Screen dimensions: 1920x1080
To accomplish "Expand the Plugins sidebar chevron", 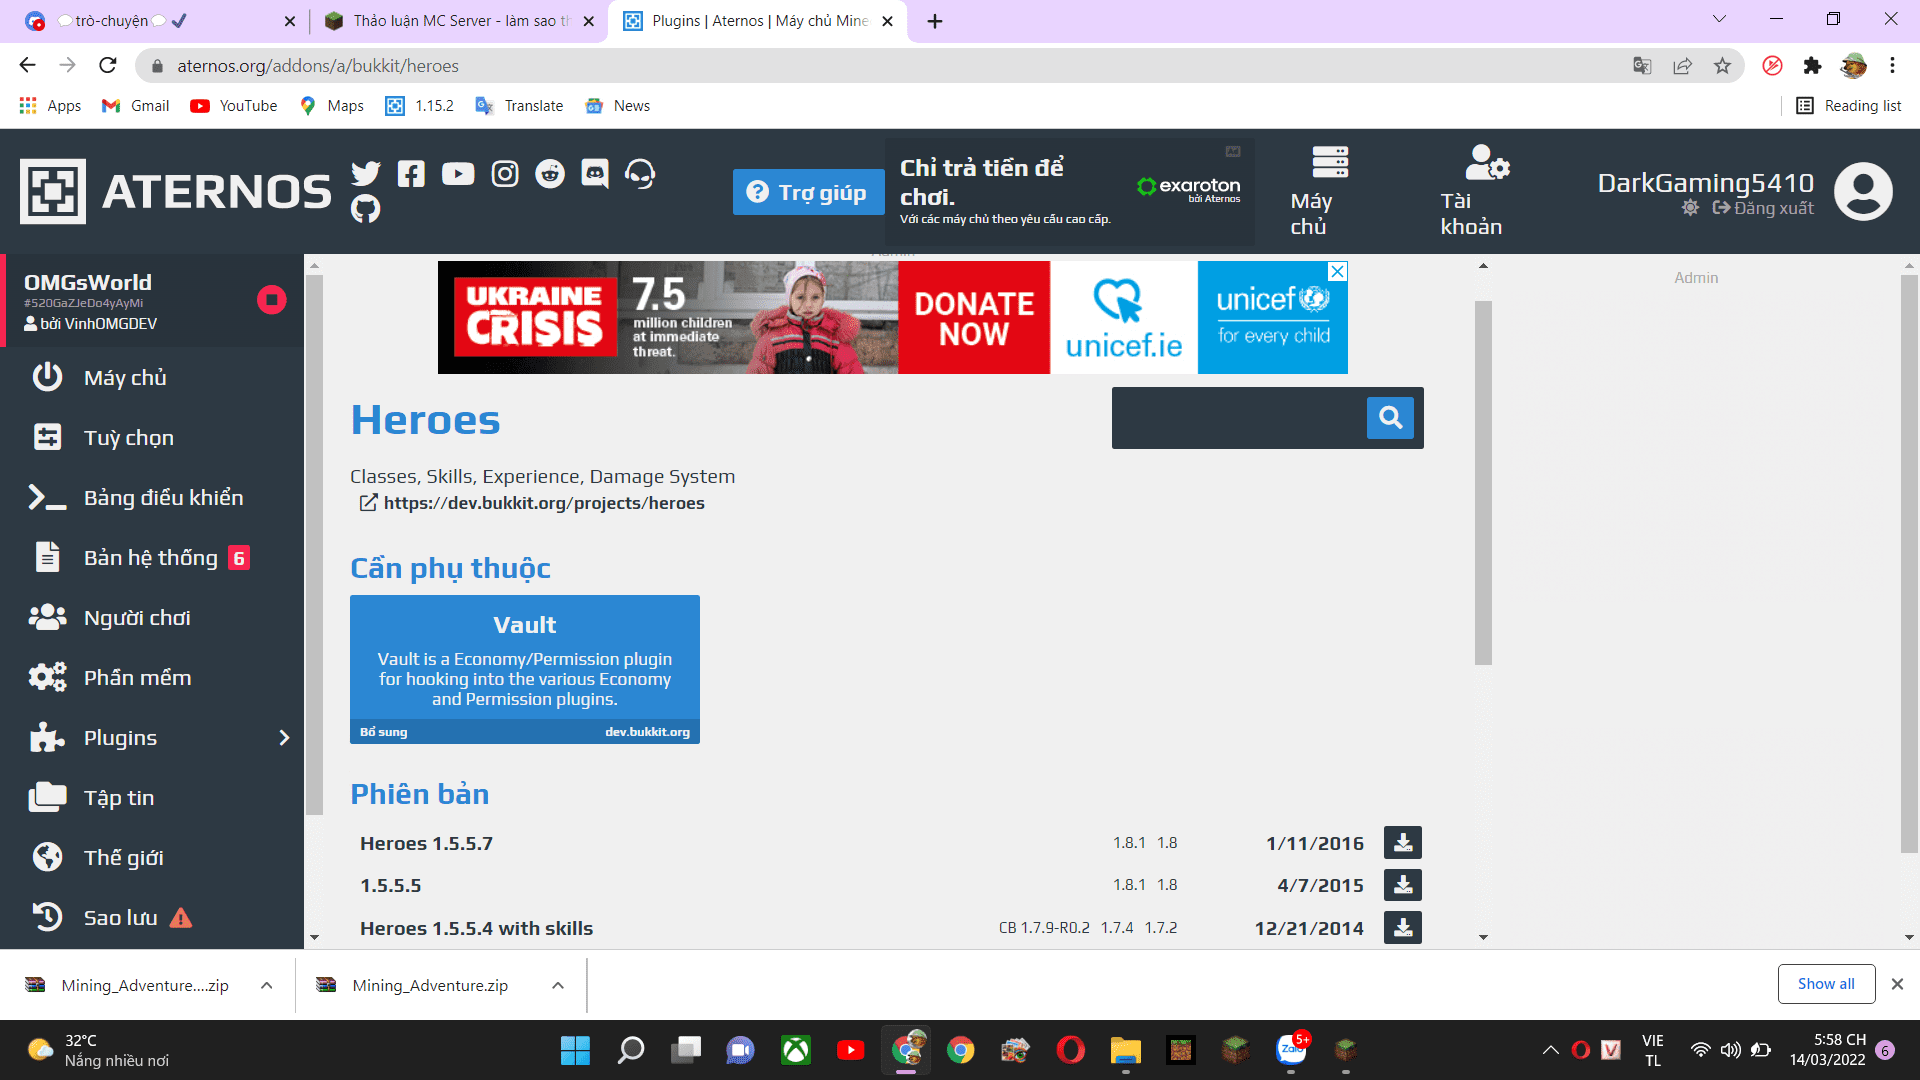I will pos(284,738).
